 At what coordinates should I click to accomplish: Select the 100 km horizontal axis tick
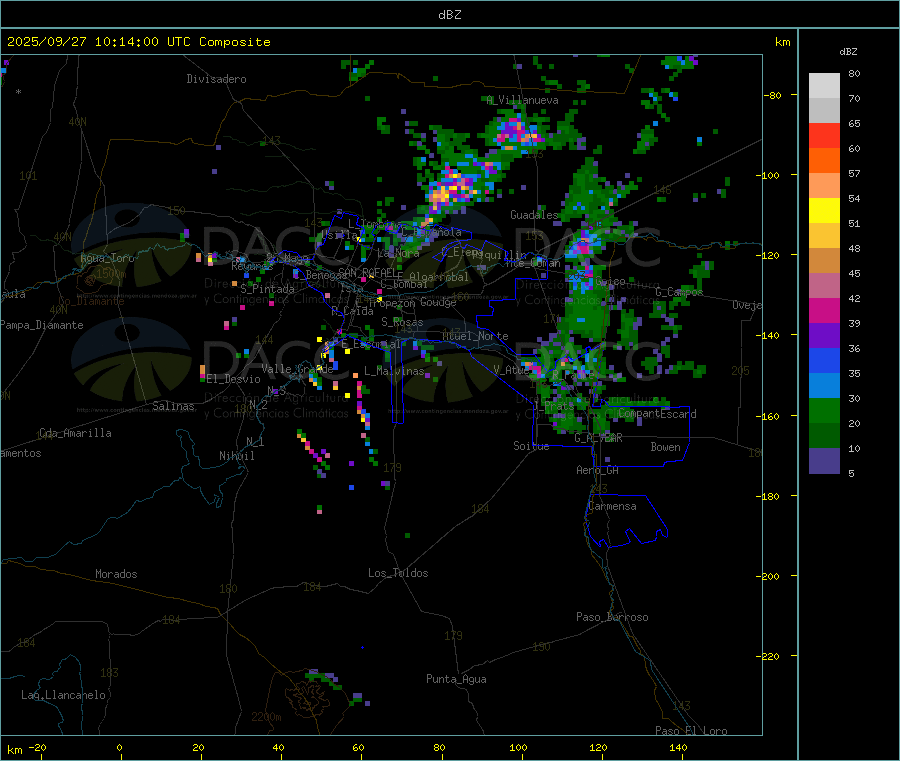(518, 747)
